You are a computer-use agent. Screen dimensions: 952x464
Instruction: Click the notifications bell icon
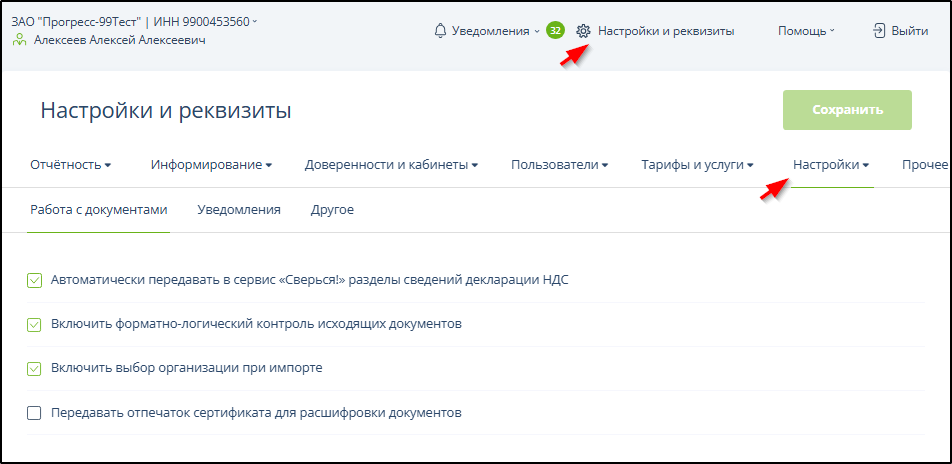(x=440, y=31)
